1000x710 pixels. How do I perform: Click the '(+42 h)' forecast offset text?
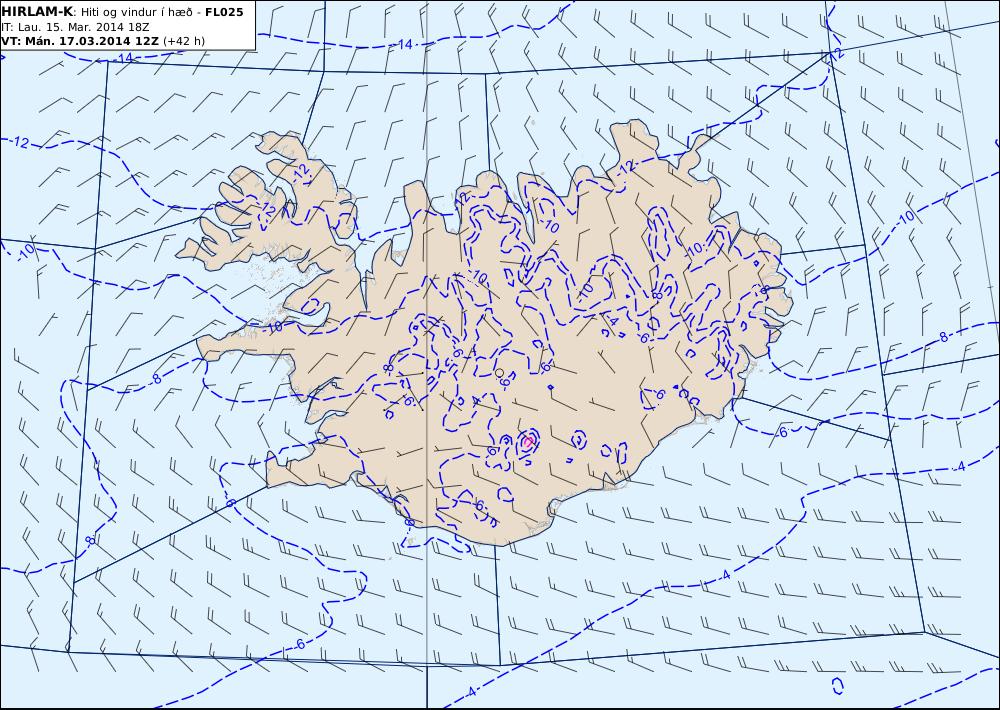[x=184, y=41]
